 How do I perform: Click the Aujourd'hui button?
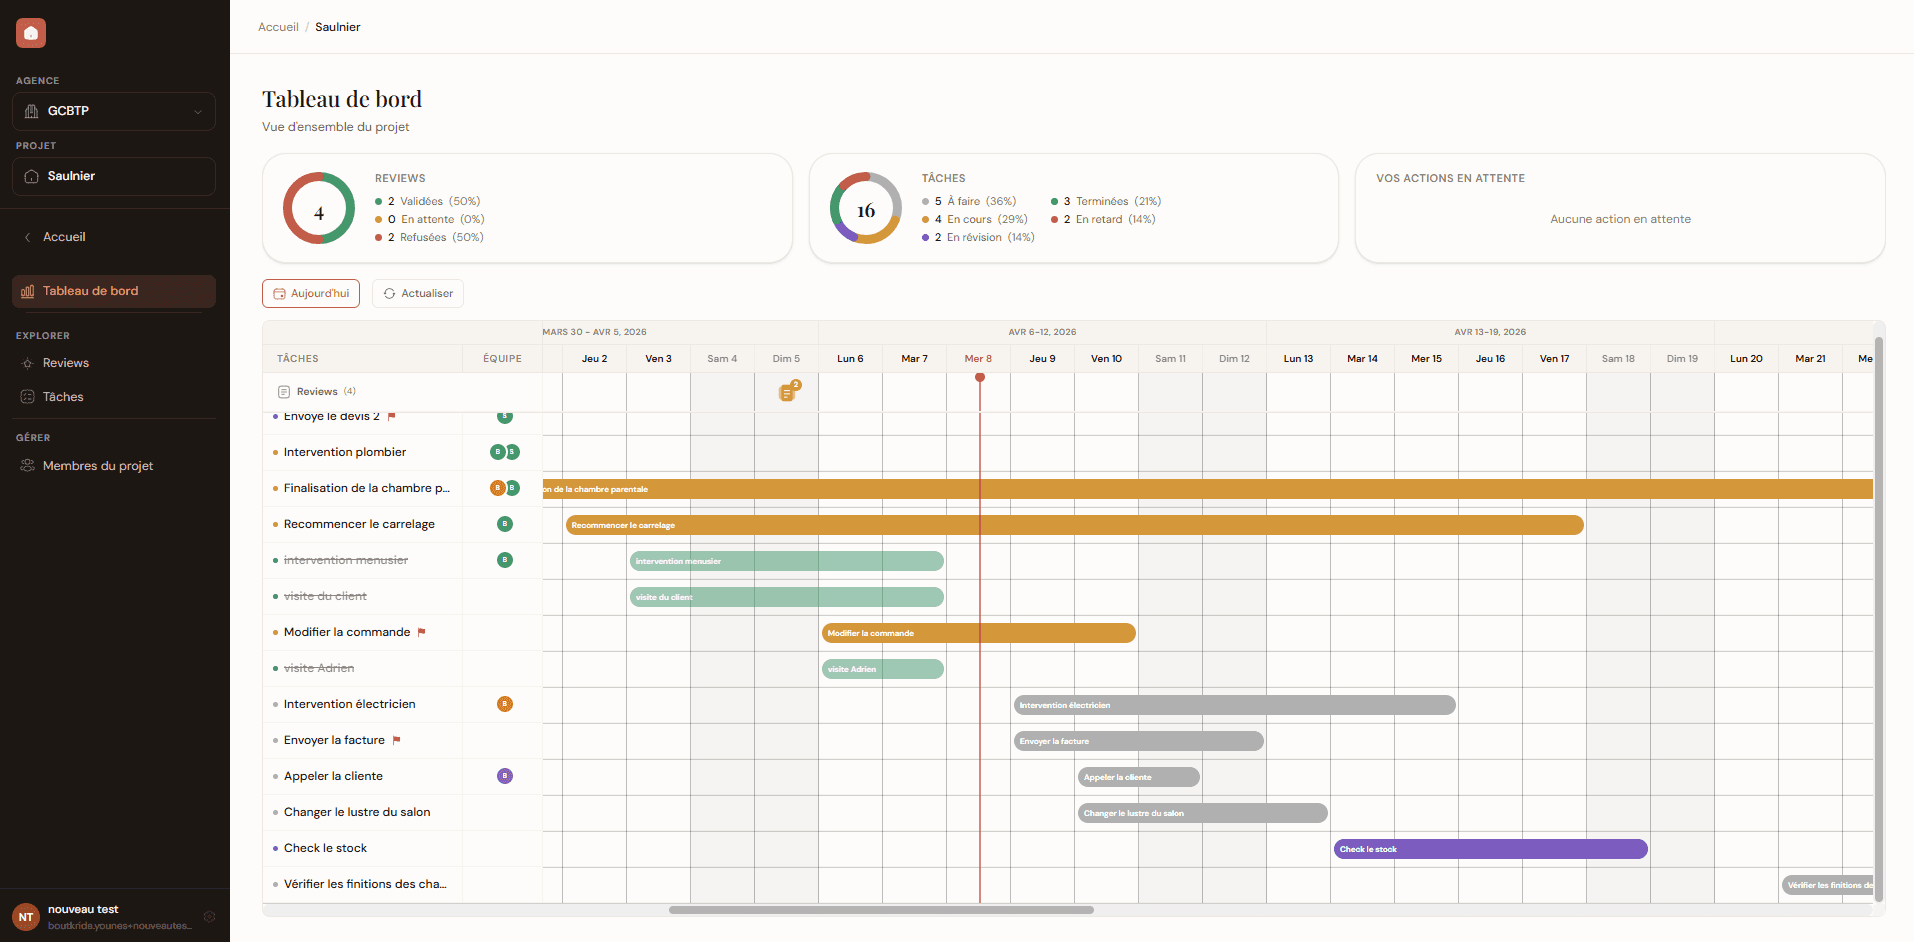click(311, 294)
